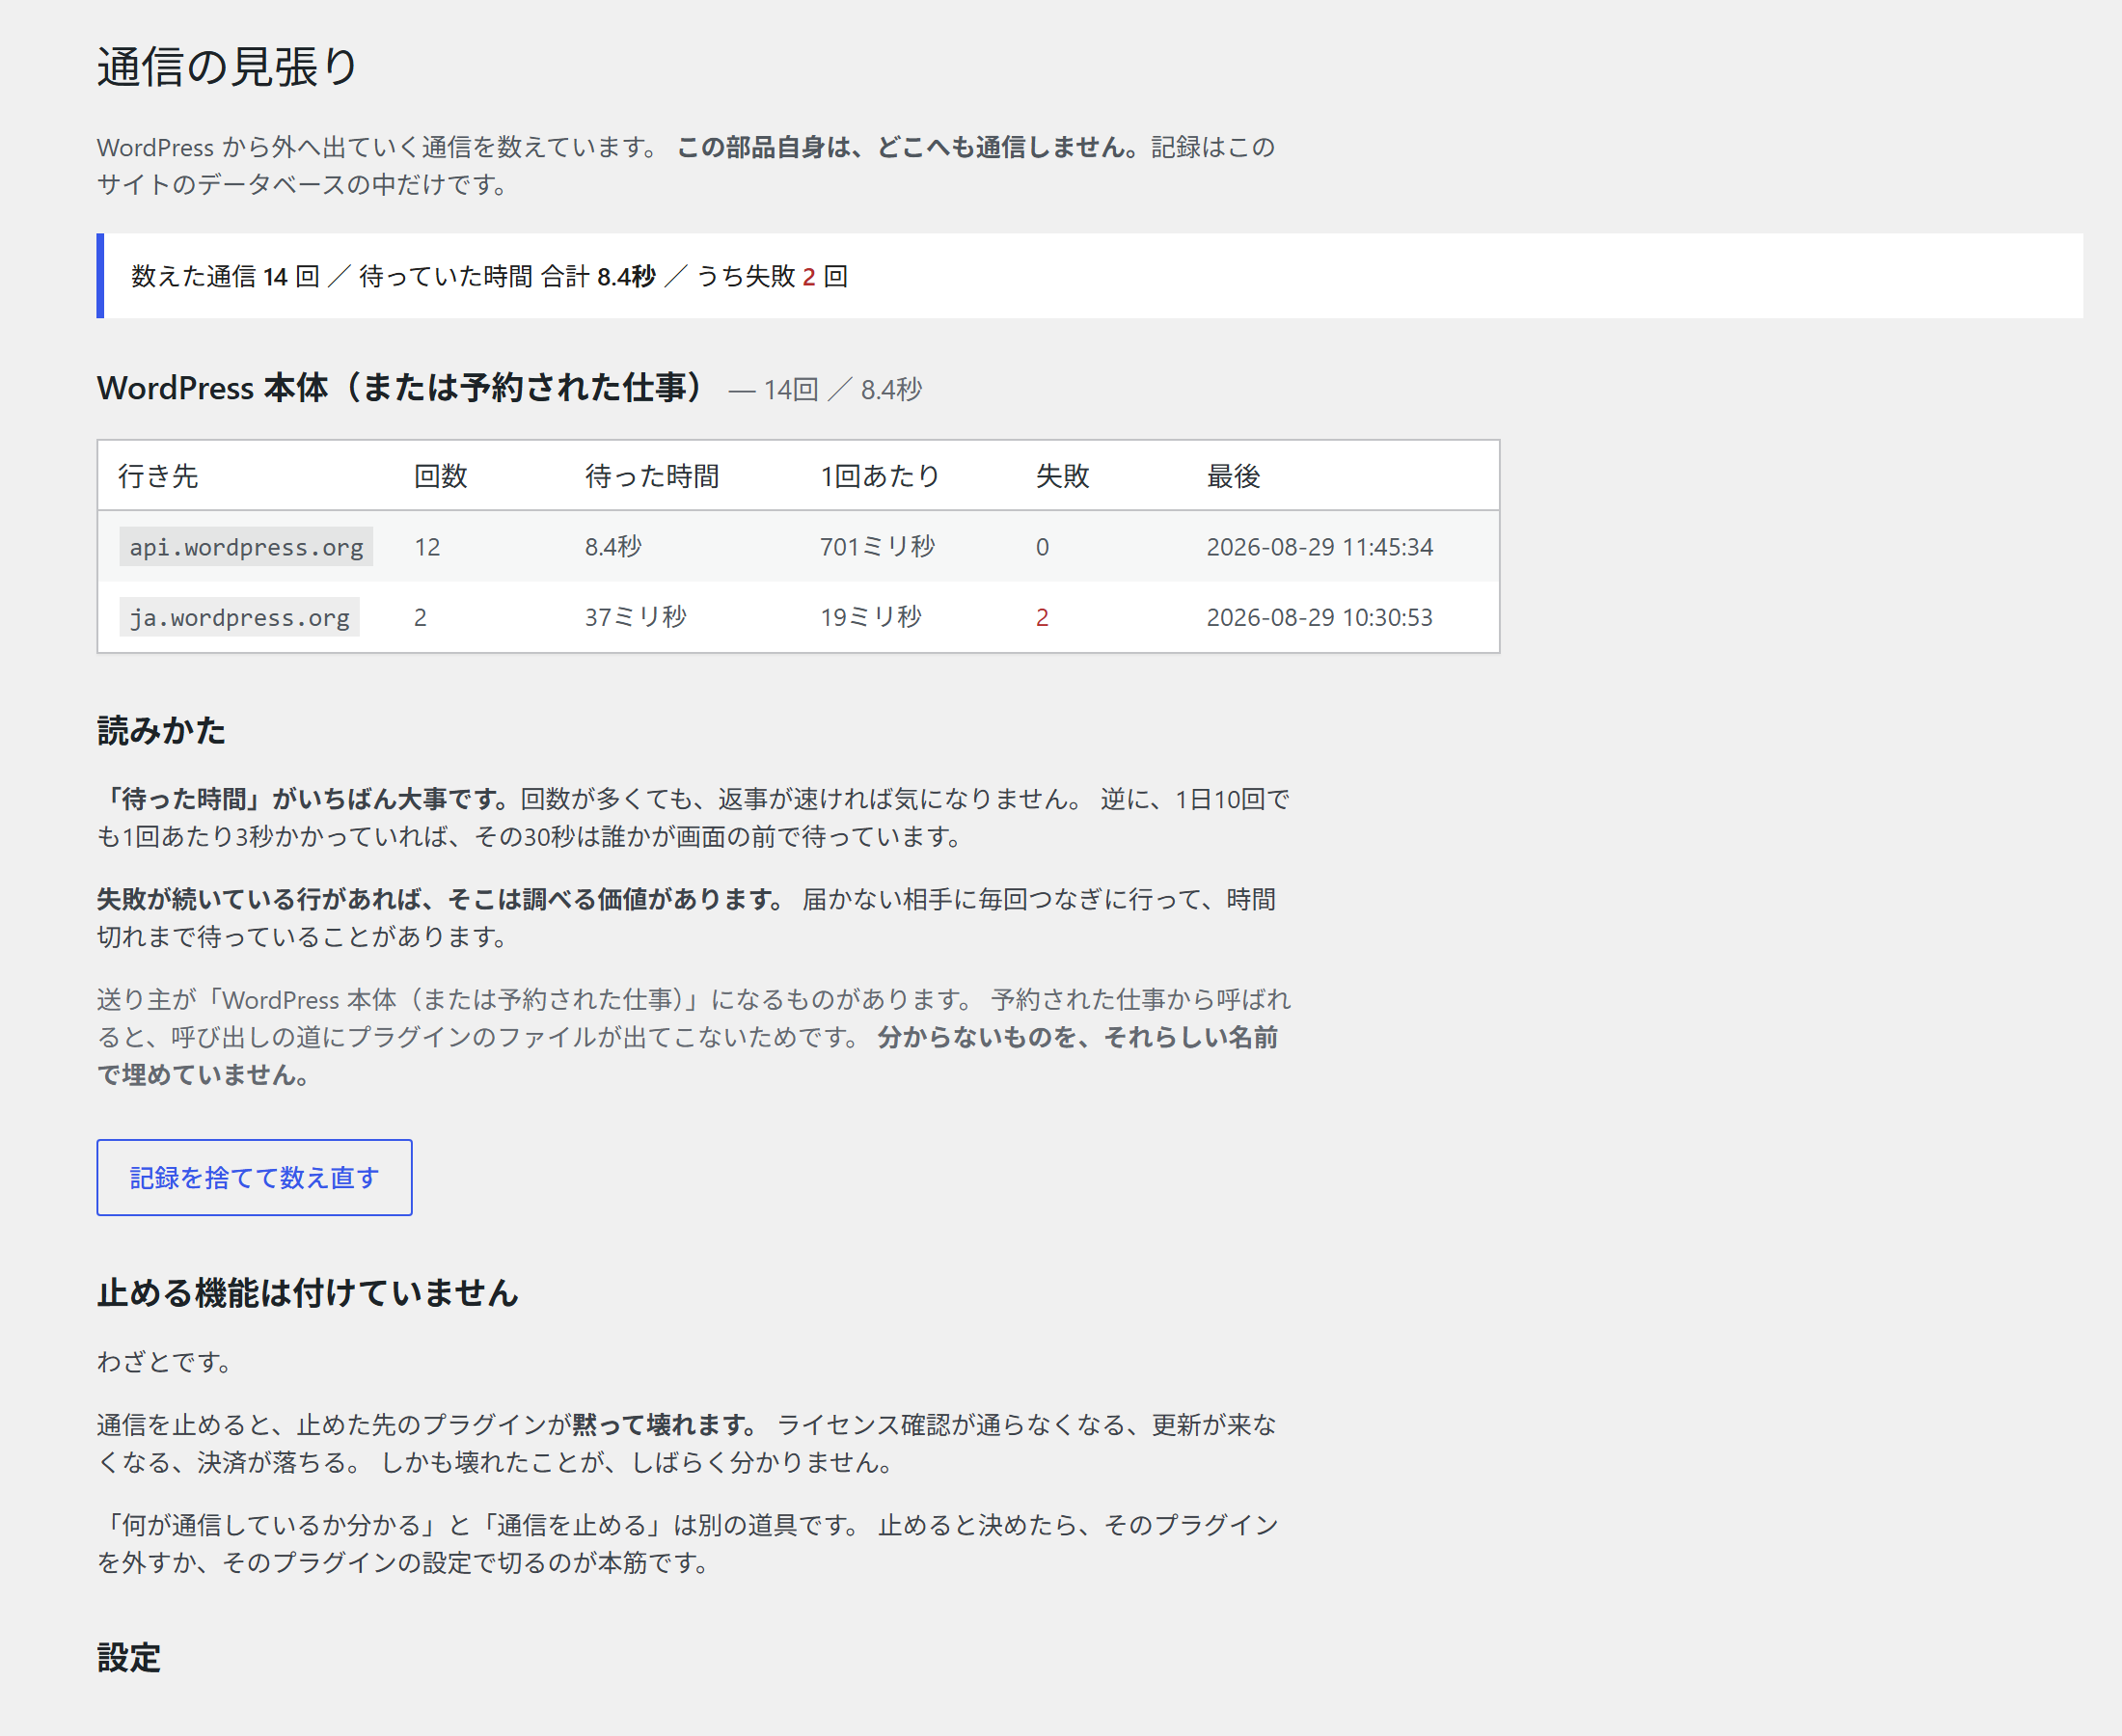Screen dimensions: 2122x1736
Task: Click the 行き先 column header
Action: pos(158,476)
